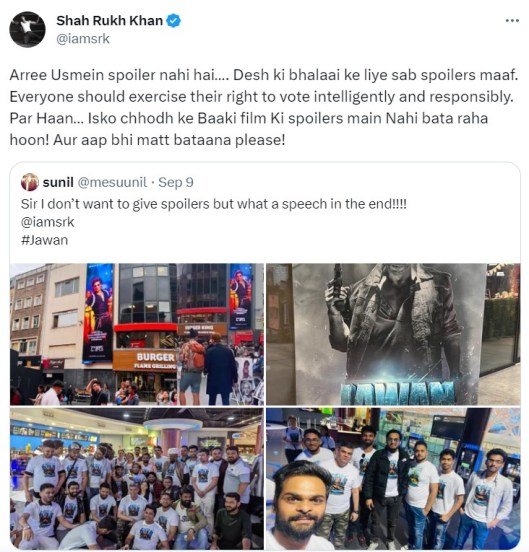
Task: Click the Sep 9 timestamp
Action: pos(176,182)
